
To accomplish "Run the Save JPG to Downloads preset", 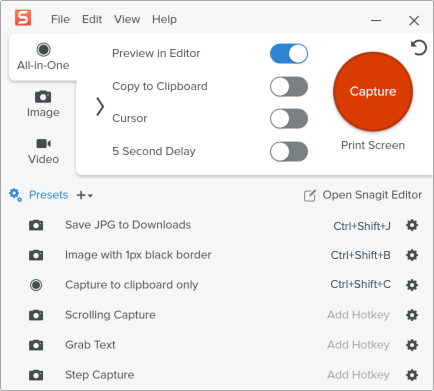I will click(x=128, y=225).
